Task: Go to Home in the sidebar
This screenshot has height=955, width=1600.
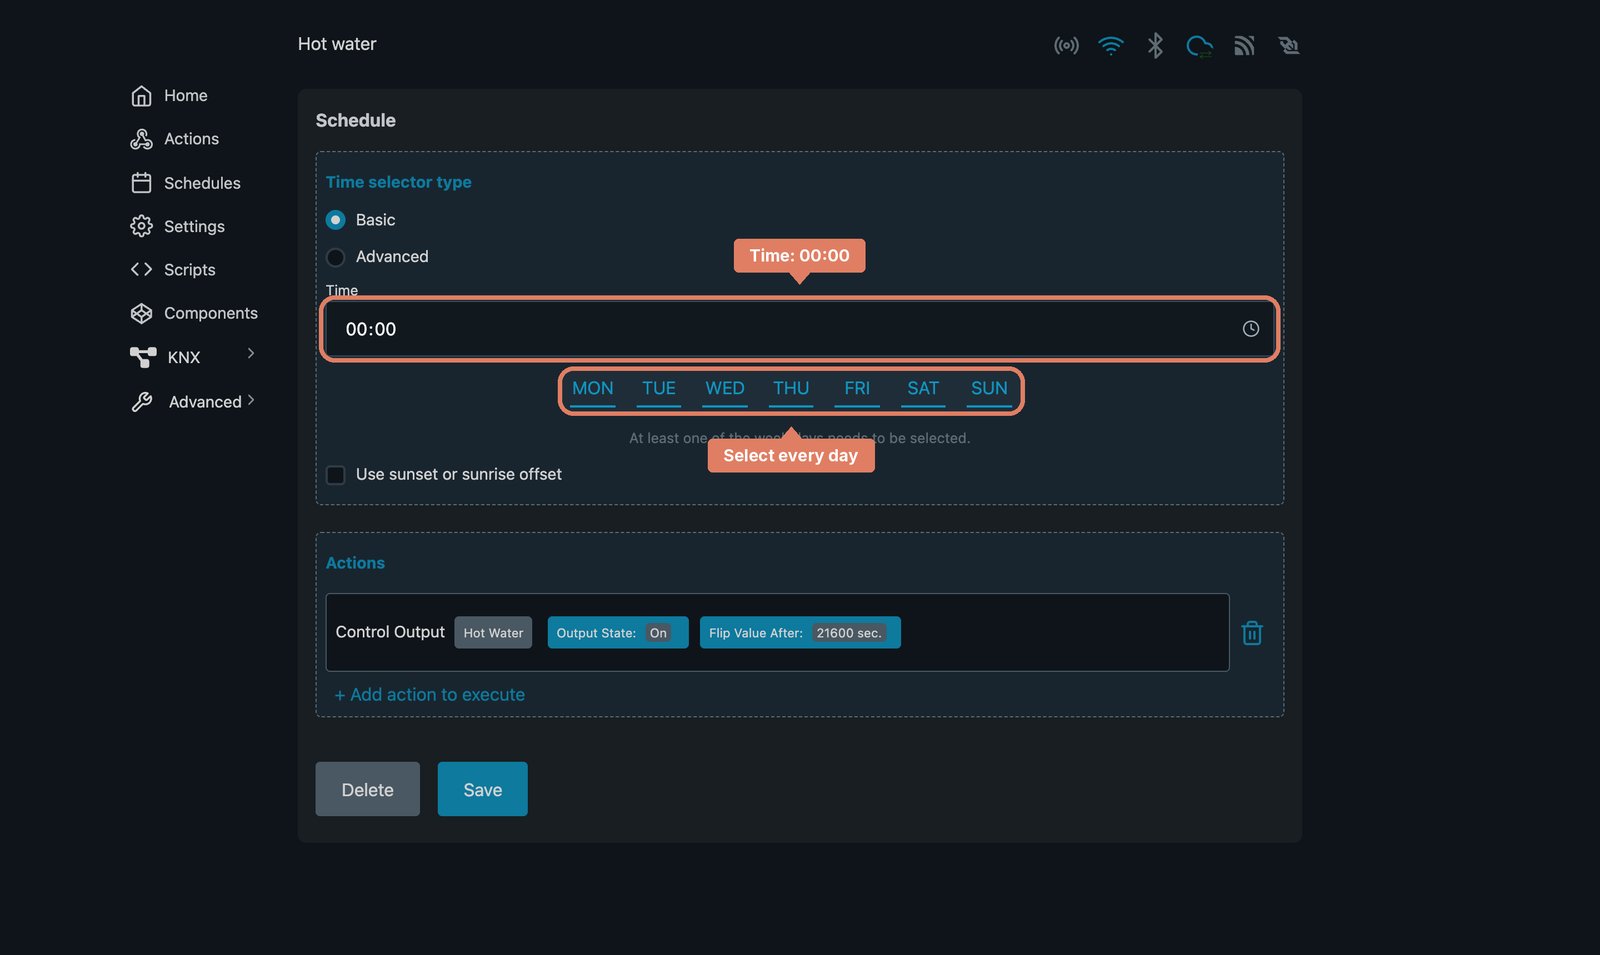Action: 170,96
